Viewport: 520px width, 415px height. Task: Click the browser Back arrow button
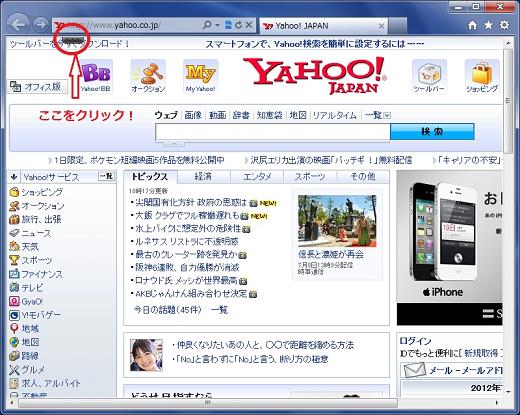18,25
